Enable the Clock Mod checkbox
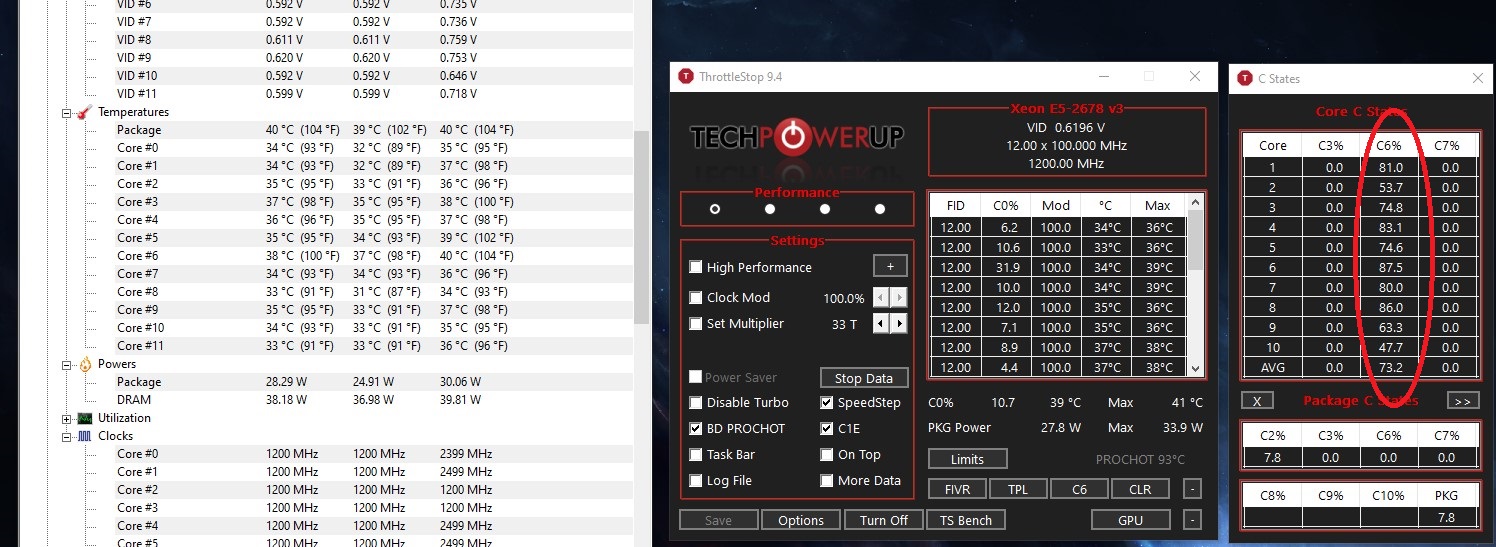Image resolution: width=1496 pixels, height=547 pixels. pos(696,297)
